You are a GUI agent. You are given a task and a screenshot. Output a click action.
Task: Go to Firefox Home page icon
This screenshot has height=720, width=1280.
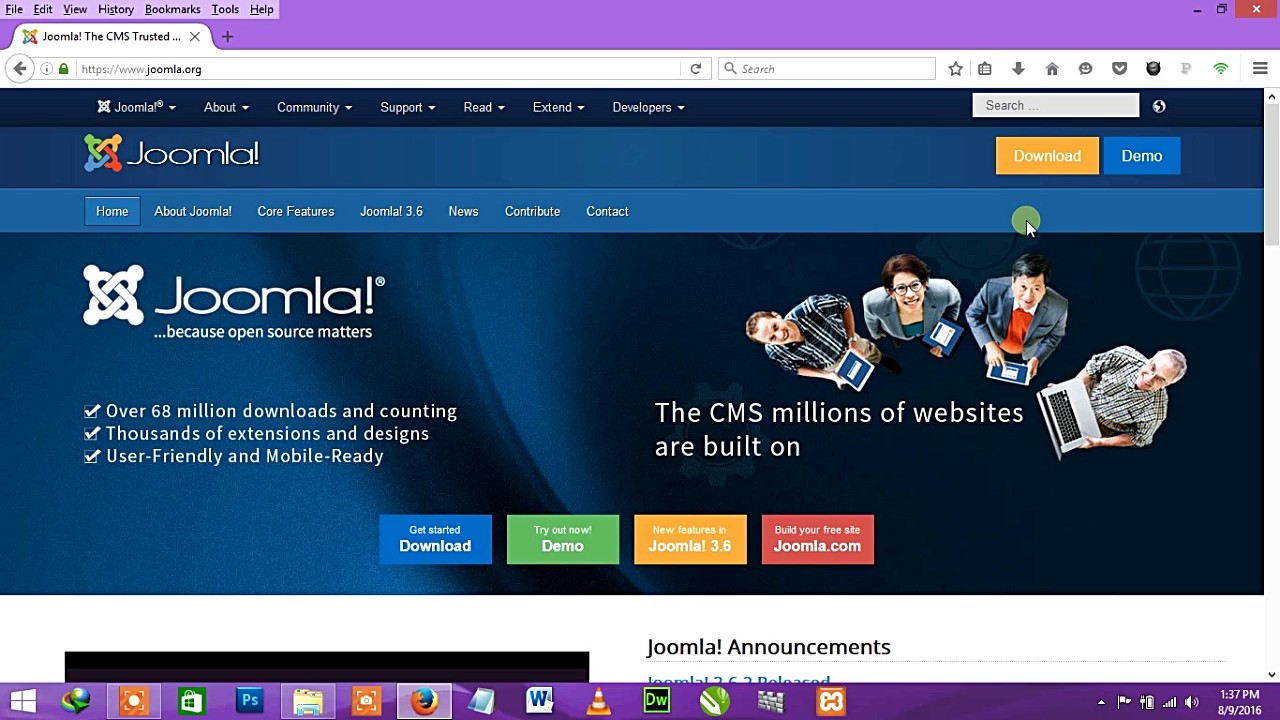[1052, 69]
